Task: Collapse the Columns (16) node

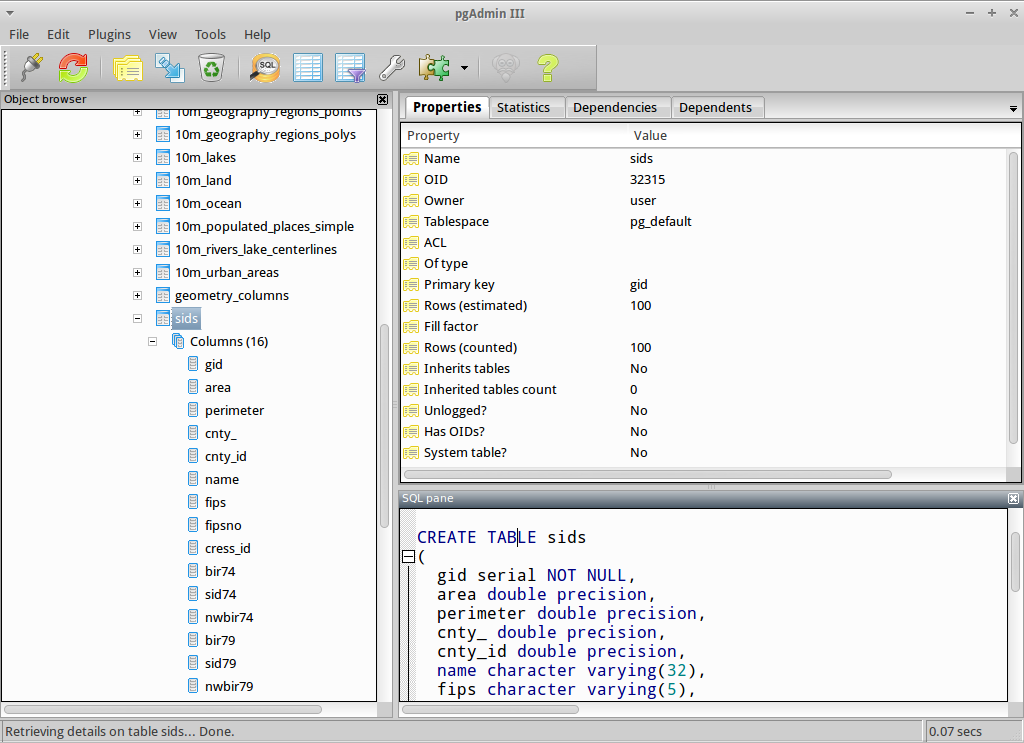Action: (x=152, y=342)
